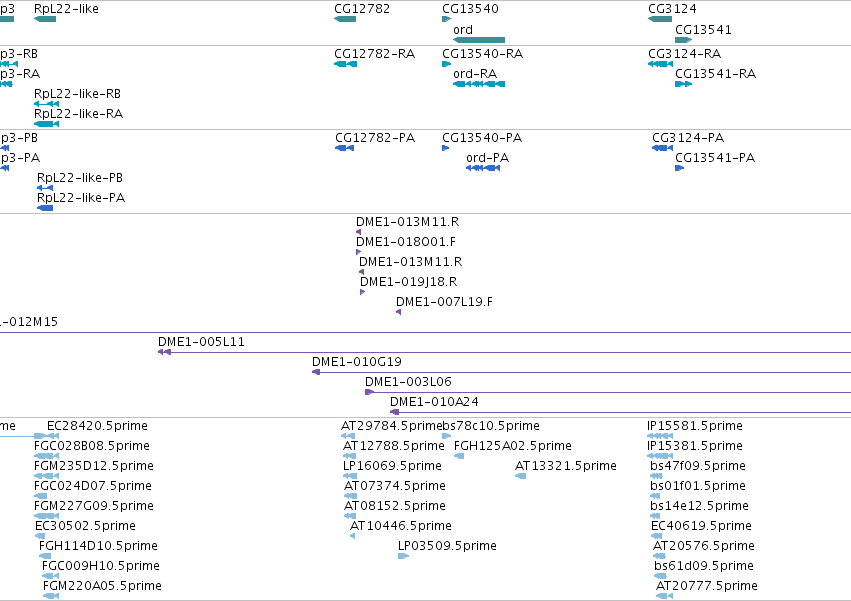Select the LP16069.5prime EST label
This screenshot has width=851, height=601.
pos(392,466)
